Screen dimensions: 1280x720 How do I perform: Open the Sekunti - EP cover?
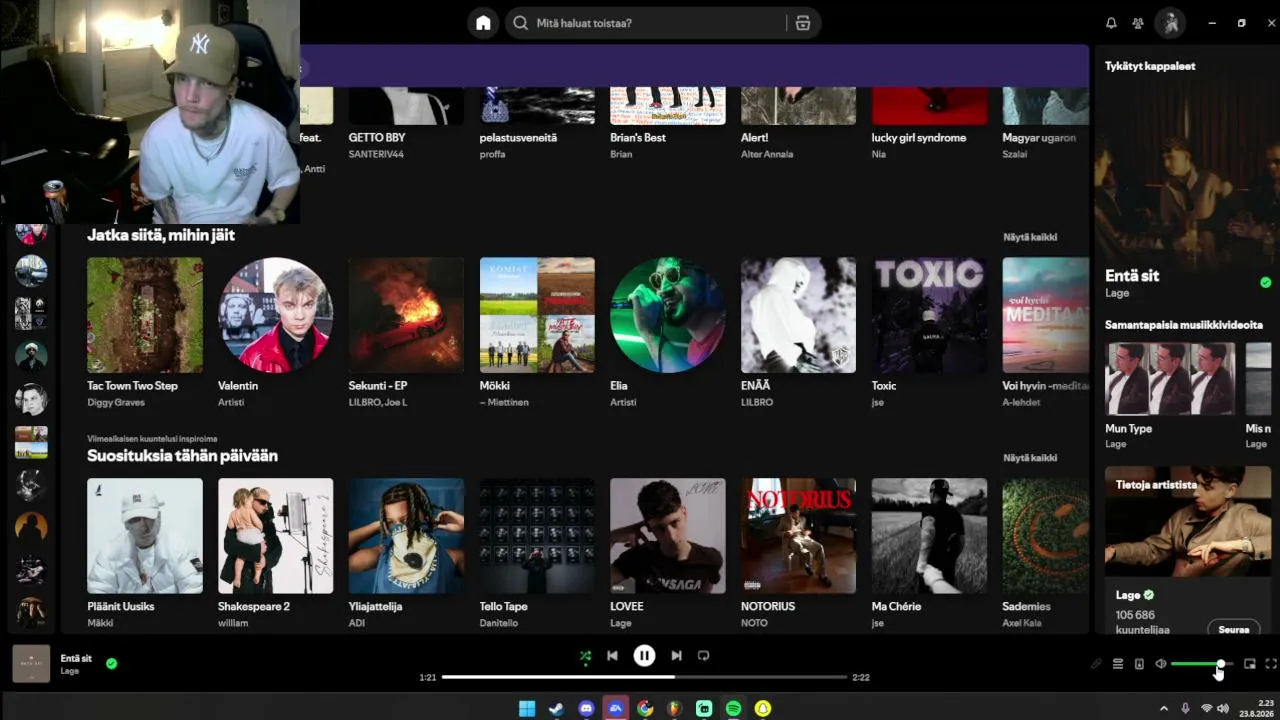point(406,315)
